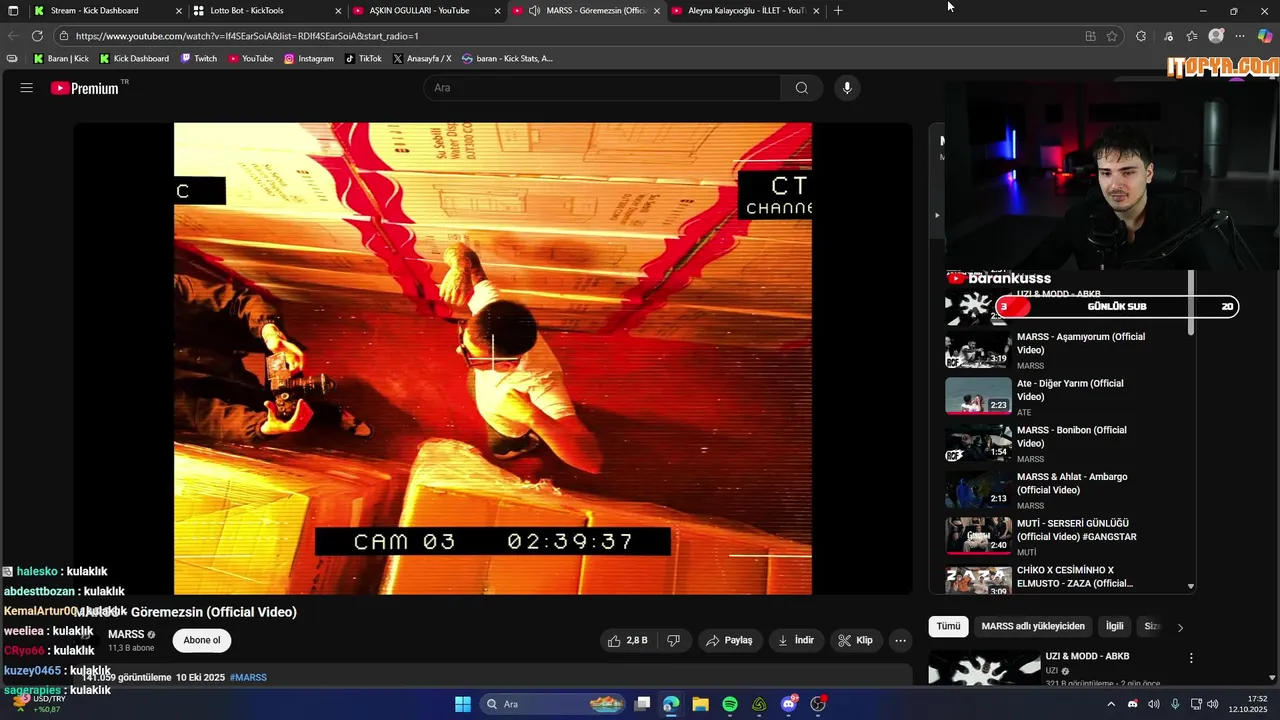Open a new browser tab
This screenshot has height=720, width=1280.
point(838,11)
